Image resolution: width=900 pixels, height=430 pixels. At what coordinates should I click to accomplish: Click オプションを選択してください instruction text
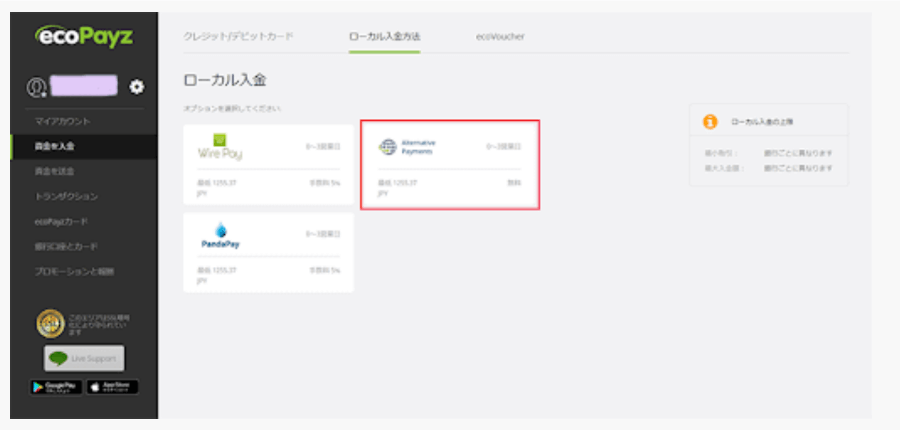point(232,108)
